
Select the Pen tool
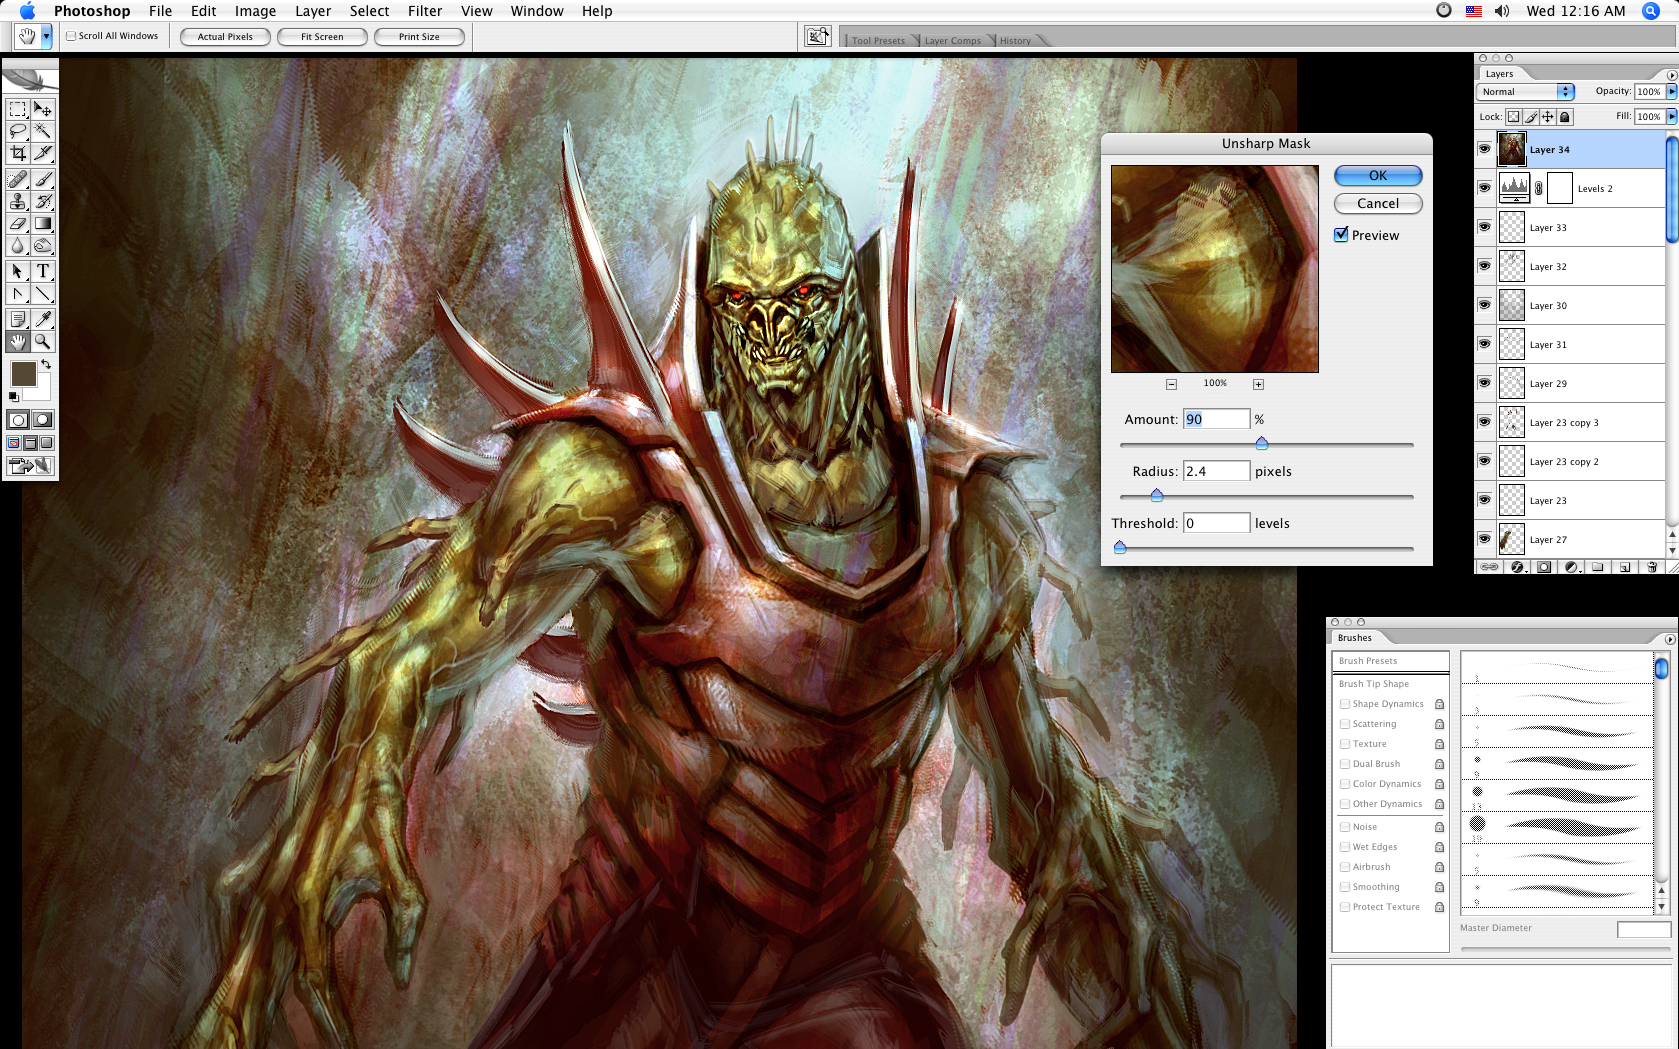point(18,294)
